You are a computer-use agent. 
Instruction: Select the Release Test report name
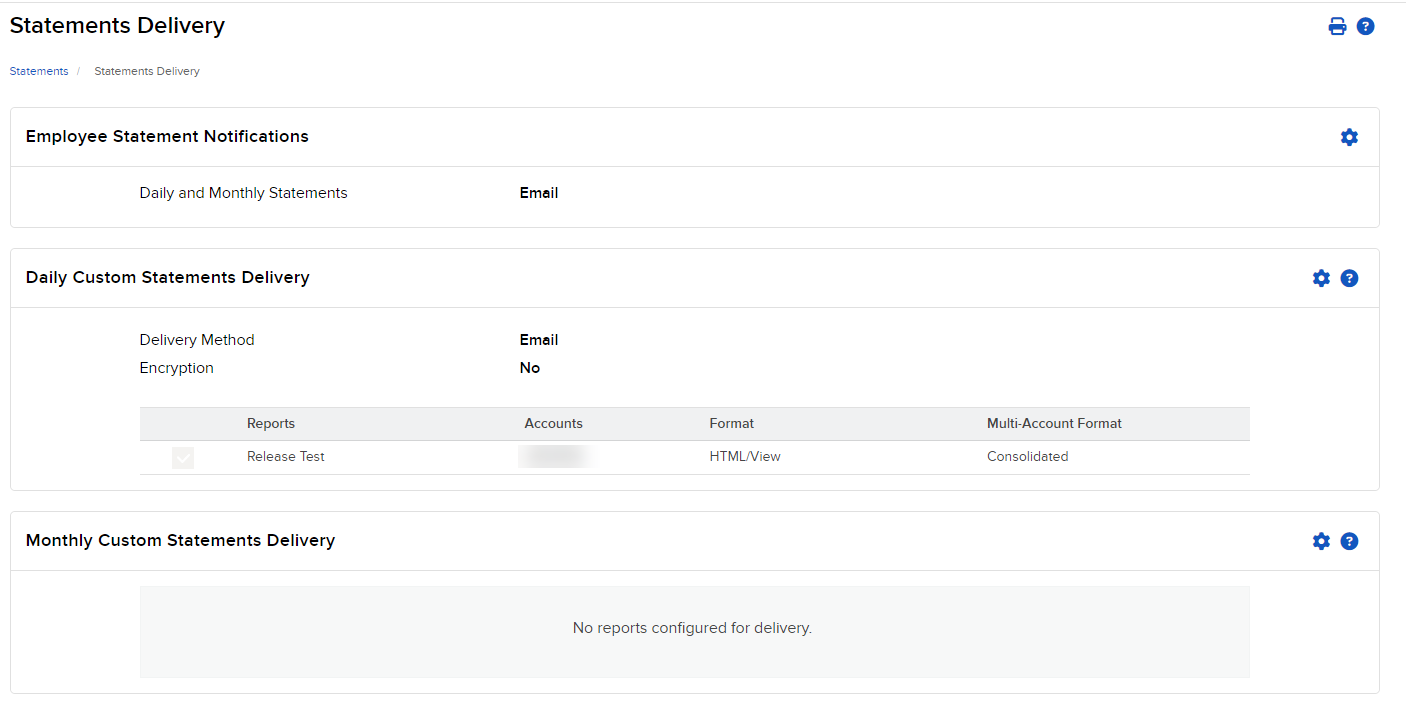pos(285,456)
